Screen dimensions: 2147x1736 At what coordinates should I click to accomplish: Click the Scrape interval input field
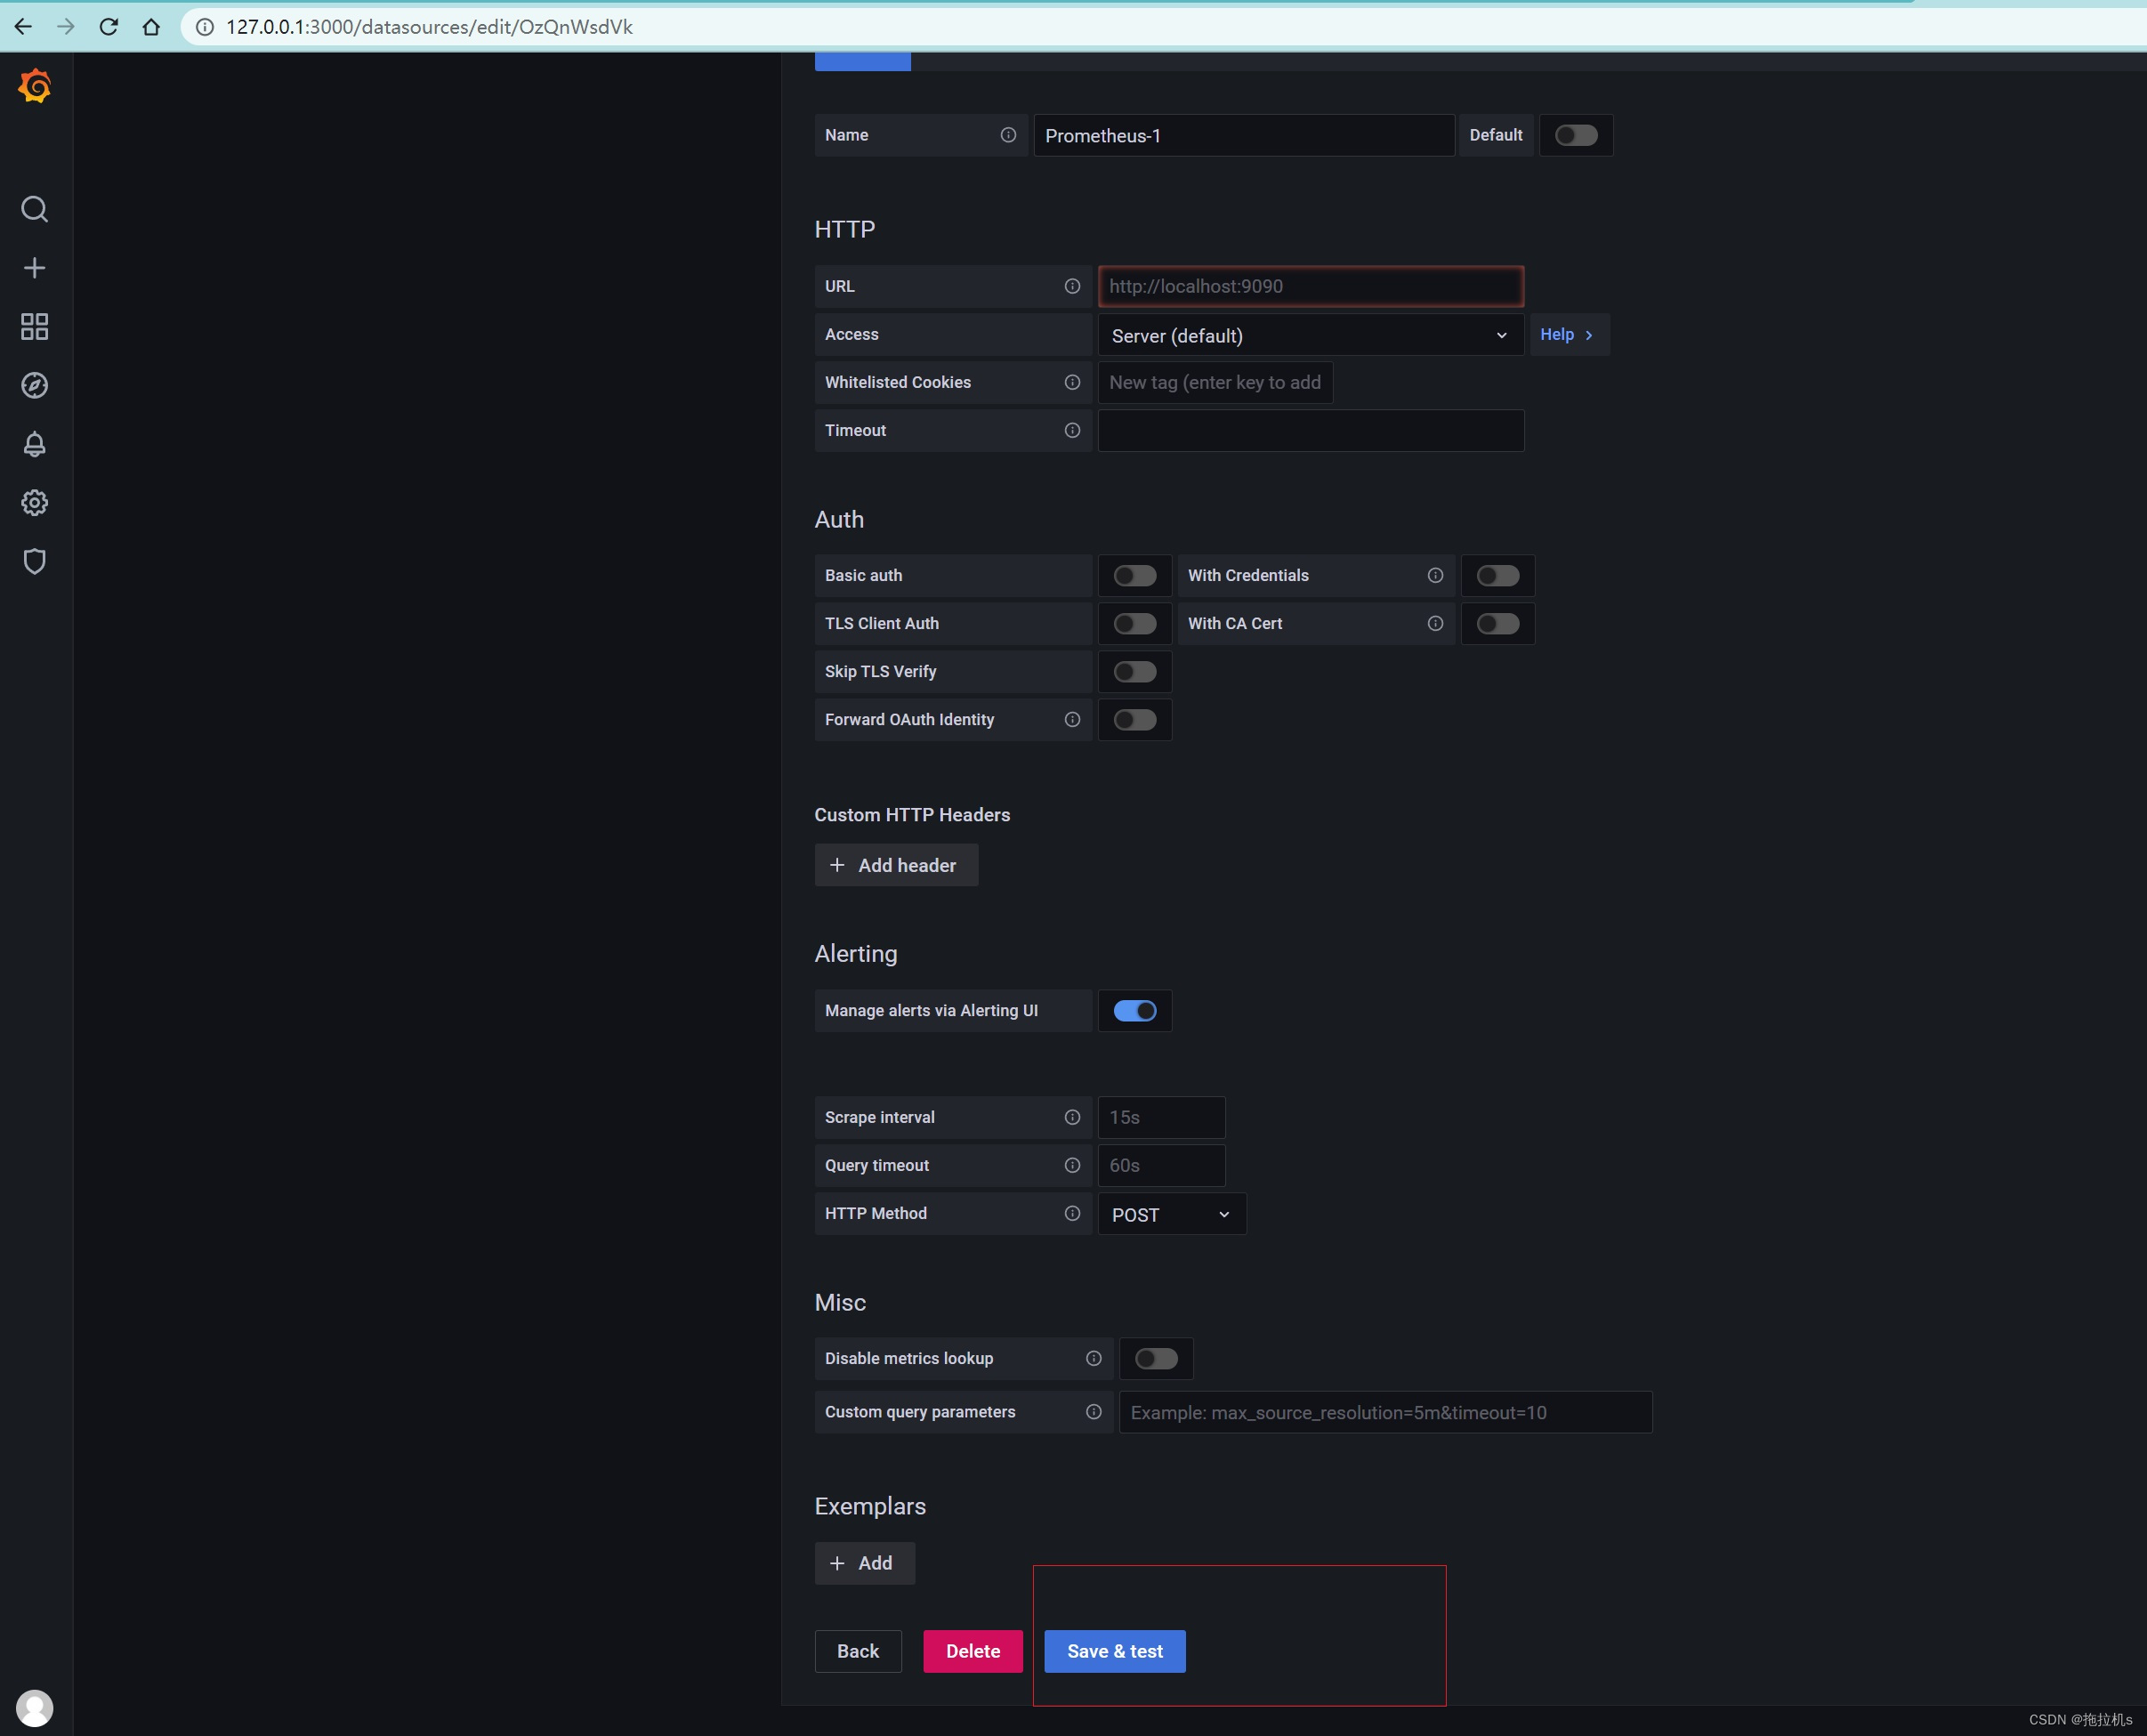pos(1161,1117)
